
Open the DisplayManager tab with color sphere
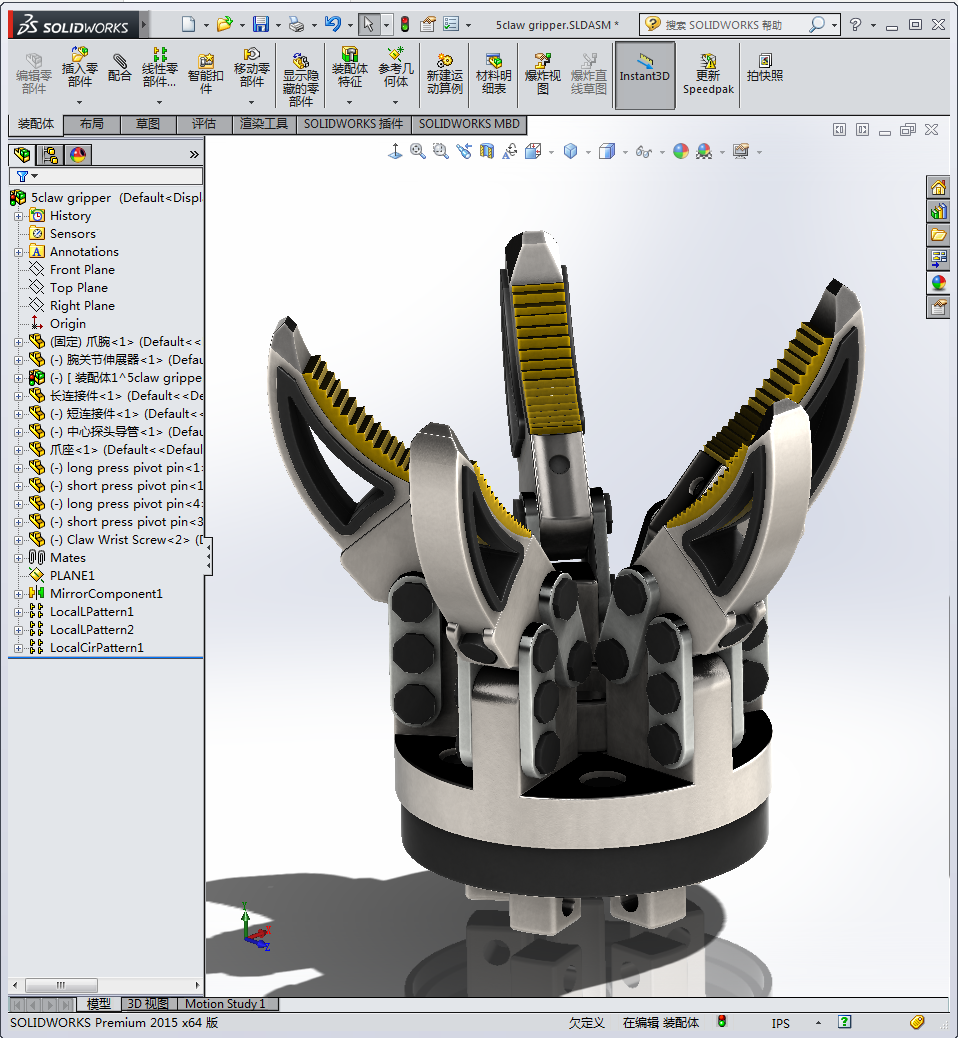coord(77,154)
